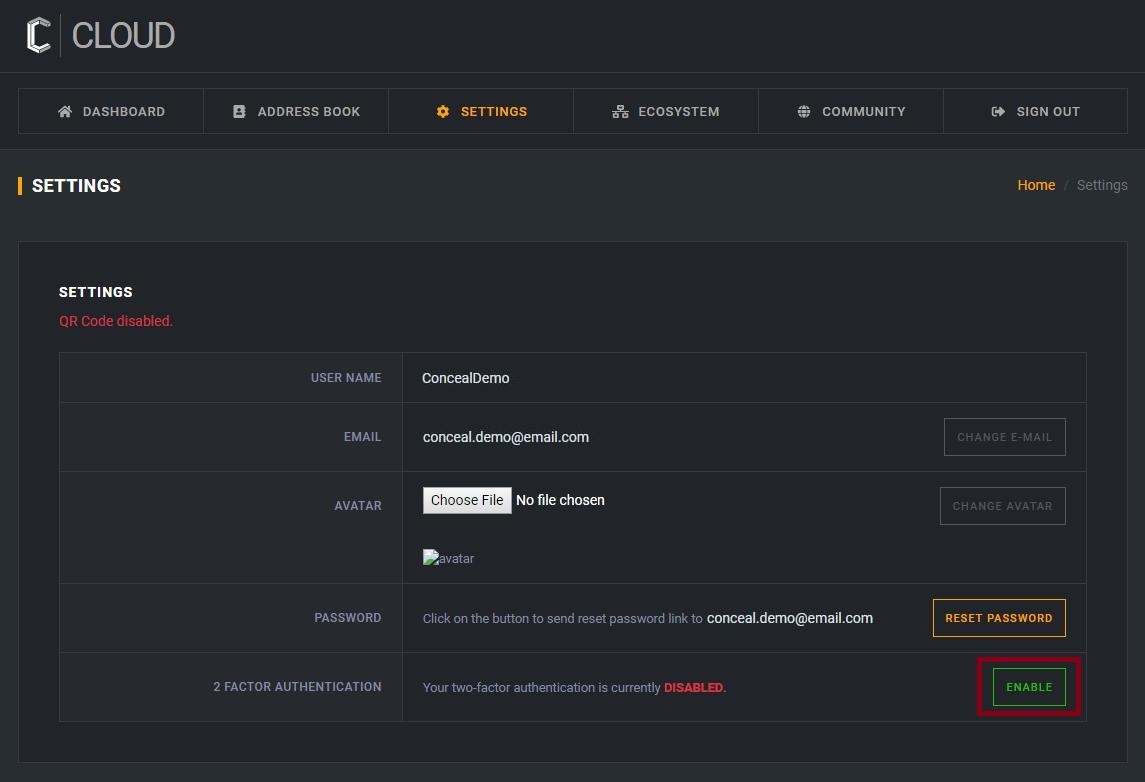The height and width of the screenshot is (782, 1145).
Task: Click the Settings gear icon
Action: click(x=443, y=112)
